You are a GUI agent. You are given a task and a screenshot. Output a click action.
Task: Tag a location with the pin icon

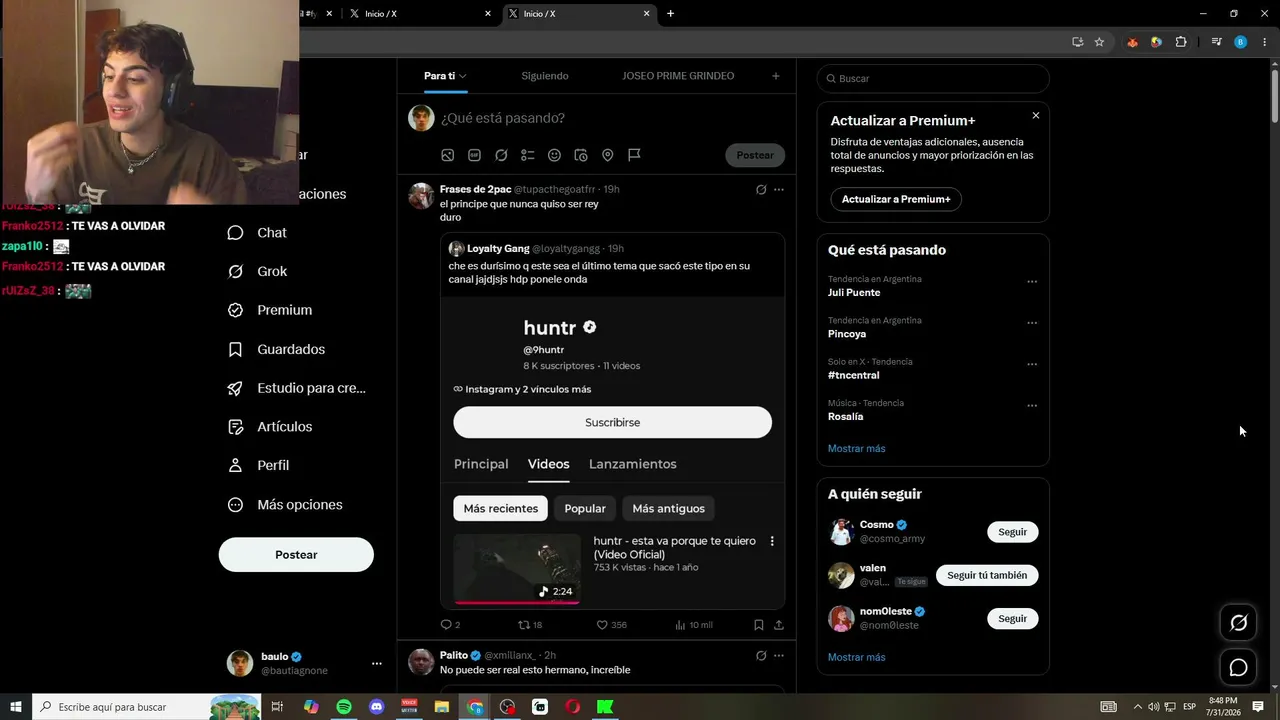(x=607, y=155)
